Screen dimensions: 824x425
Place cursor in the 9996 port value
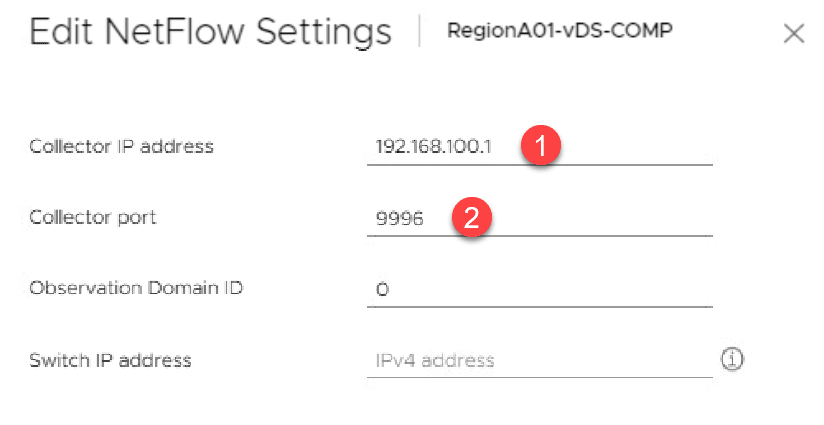tap(399, 218)
